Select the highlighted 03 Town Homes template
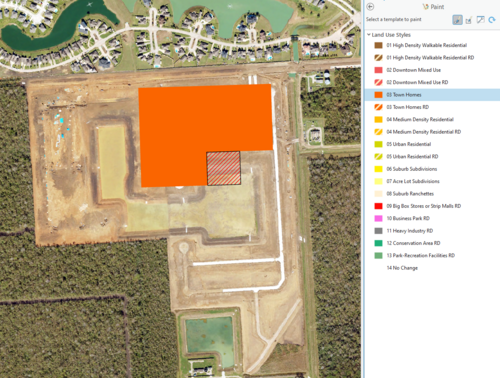Viewport: 500px width, 378px height. (432, 95)
